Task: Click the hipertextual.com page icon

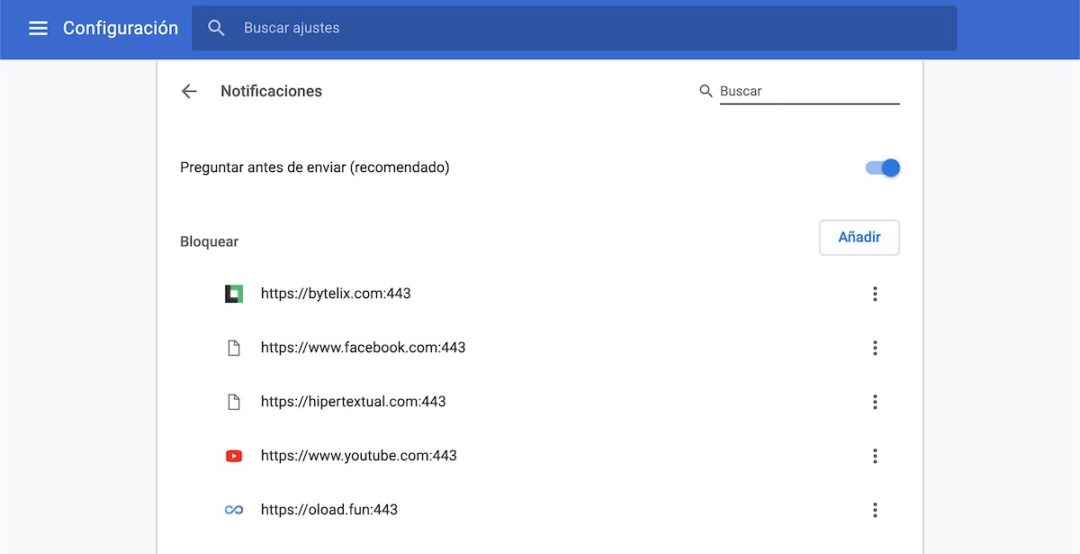Action: coord(234,402)
